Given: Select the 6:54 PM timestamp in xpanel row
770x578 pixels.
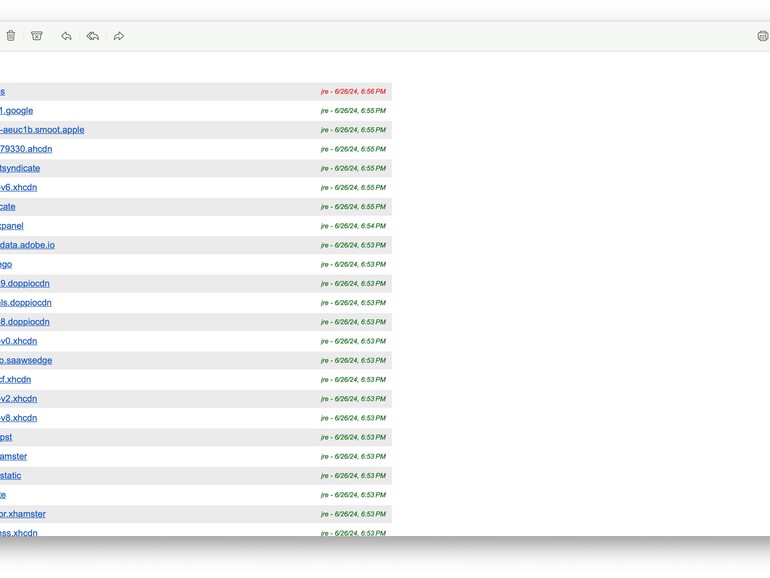Looking at the screenshot, I should click(353, 226).
